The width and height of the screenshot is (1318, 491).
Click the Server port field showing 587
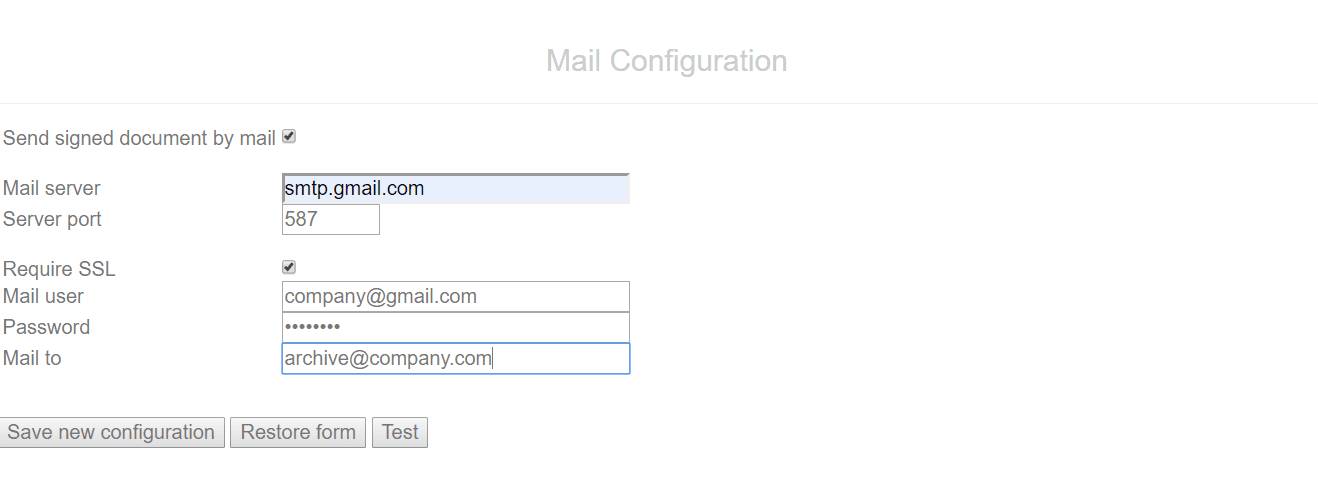(x=331, y=219)
